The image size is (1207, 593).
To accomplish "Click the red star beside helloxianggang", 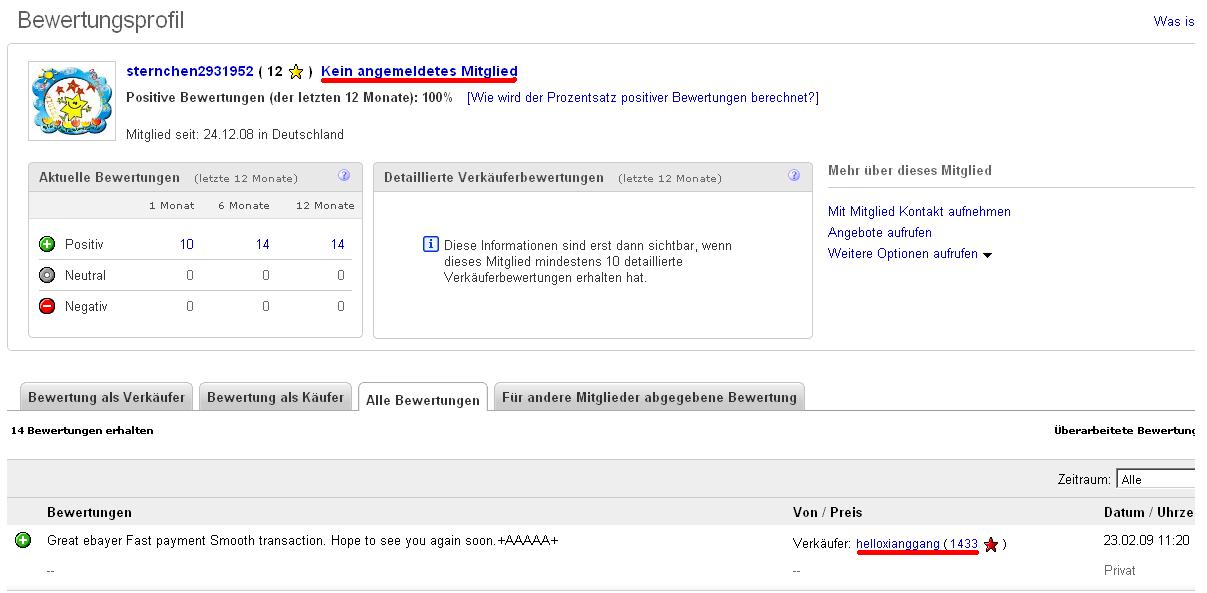I will (x=990, y=544).
